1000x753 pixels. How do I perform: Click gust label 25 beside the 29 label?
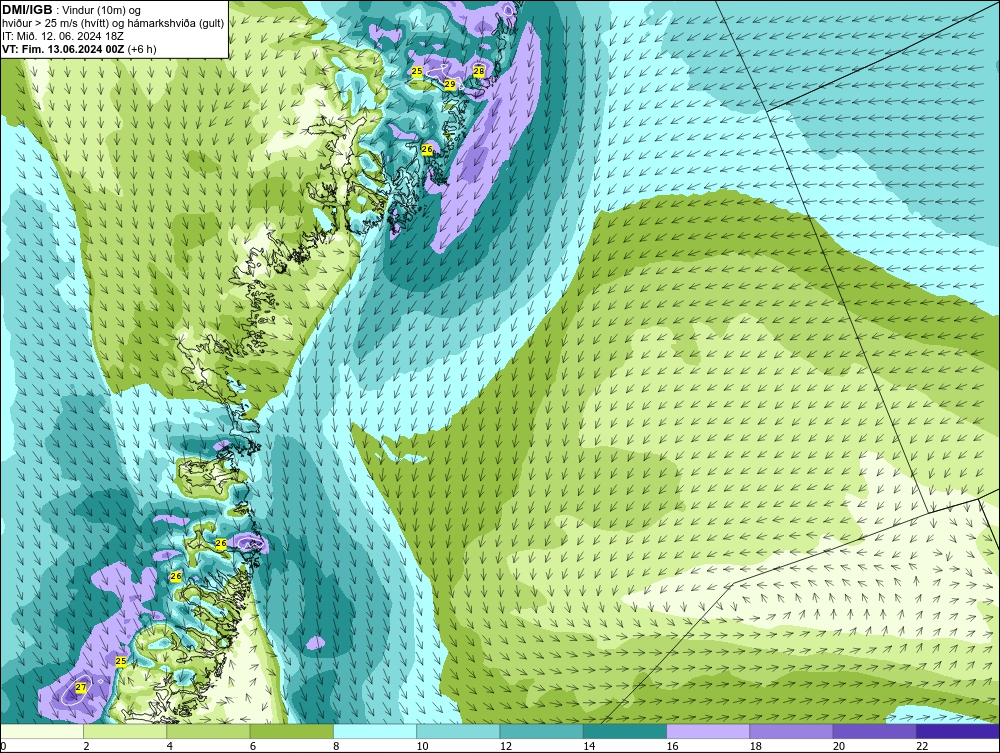coord(417,71)
